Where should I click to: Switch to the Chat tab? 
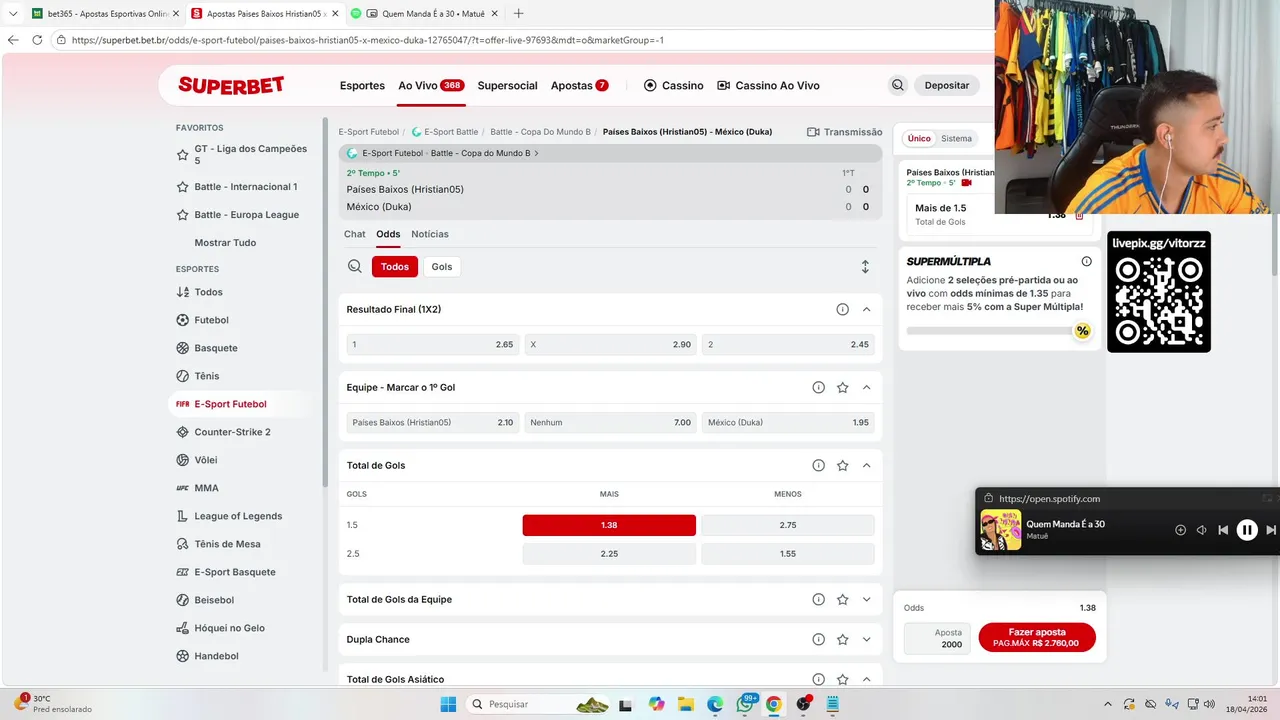355,234
